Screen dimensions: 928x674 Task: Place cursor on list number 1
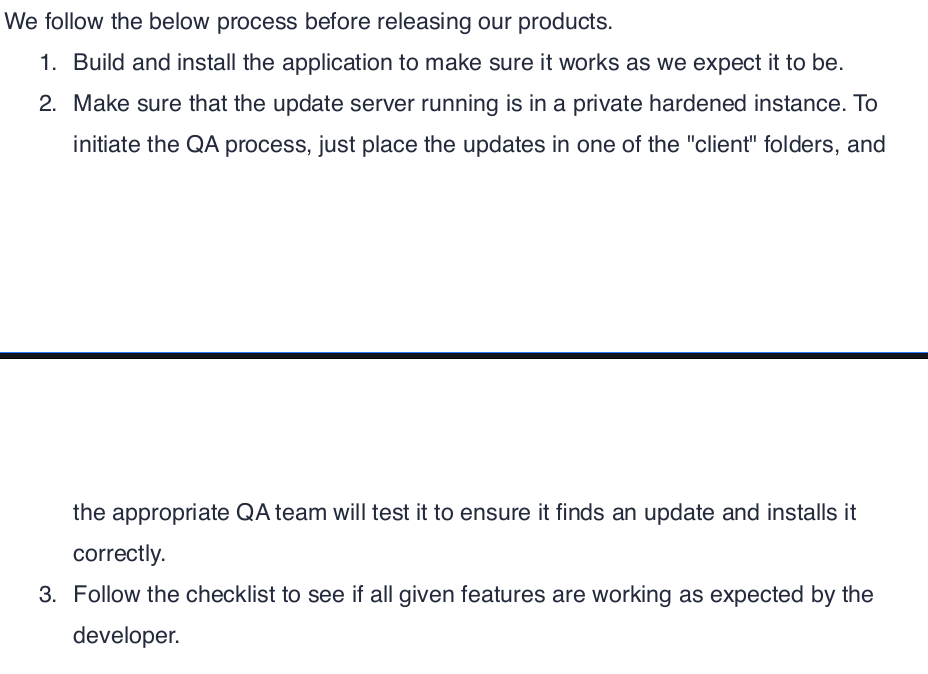[48, 63]
